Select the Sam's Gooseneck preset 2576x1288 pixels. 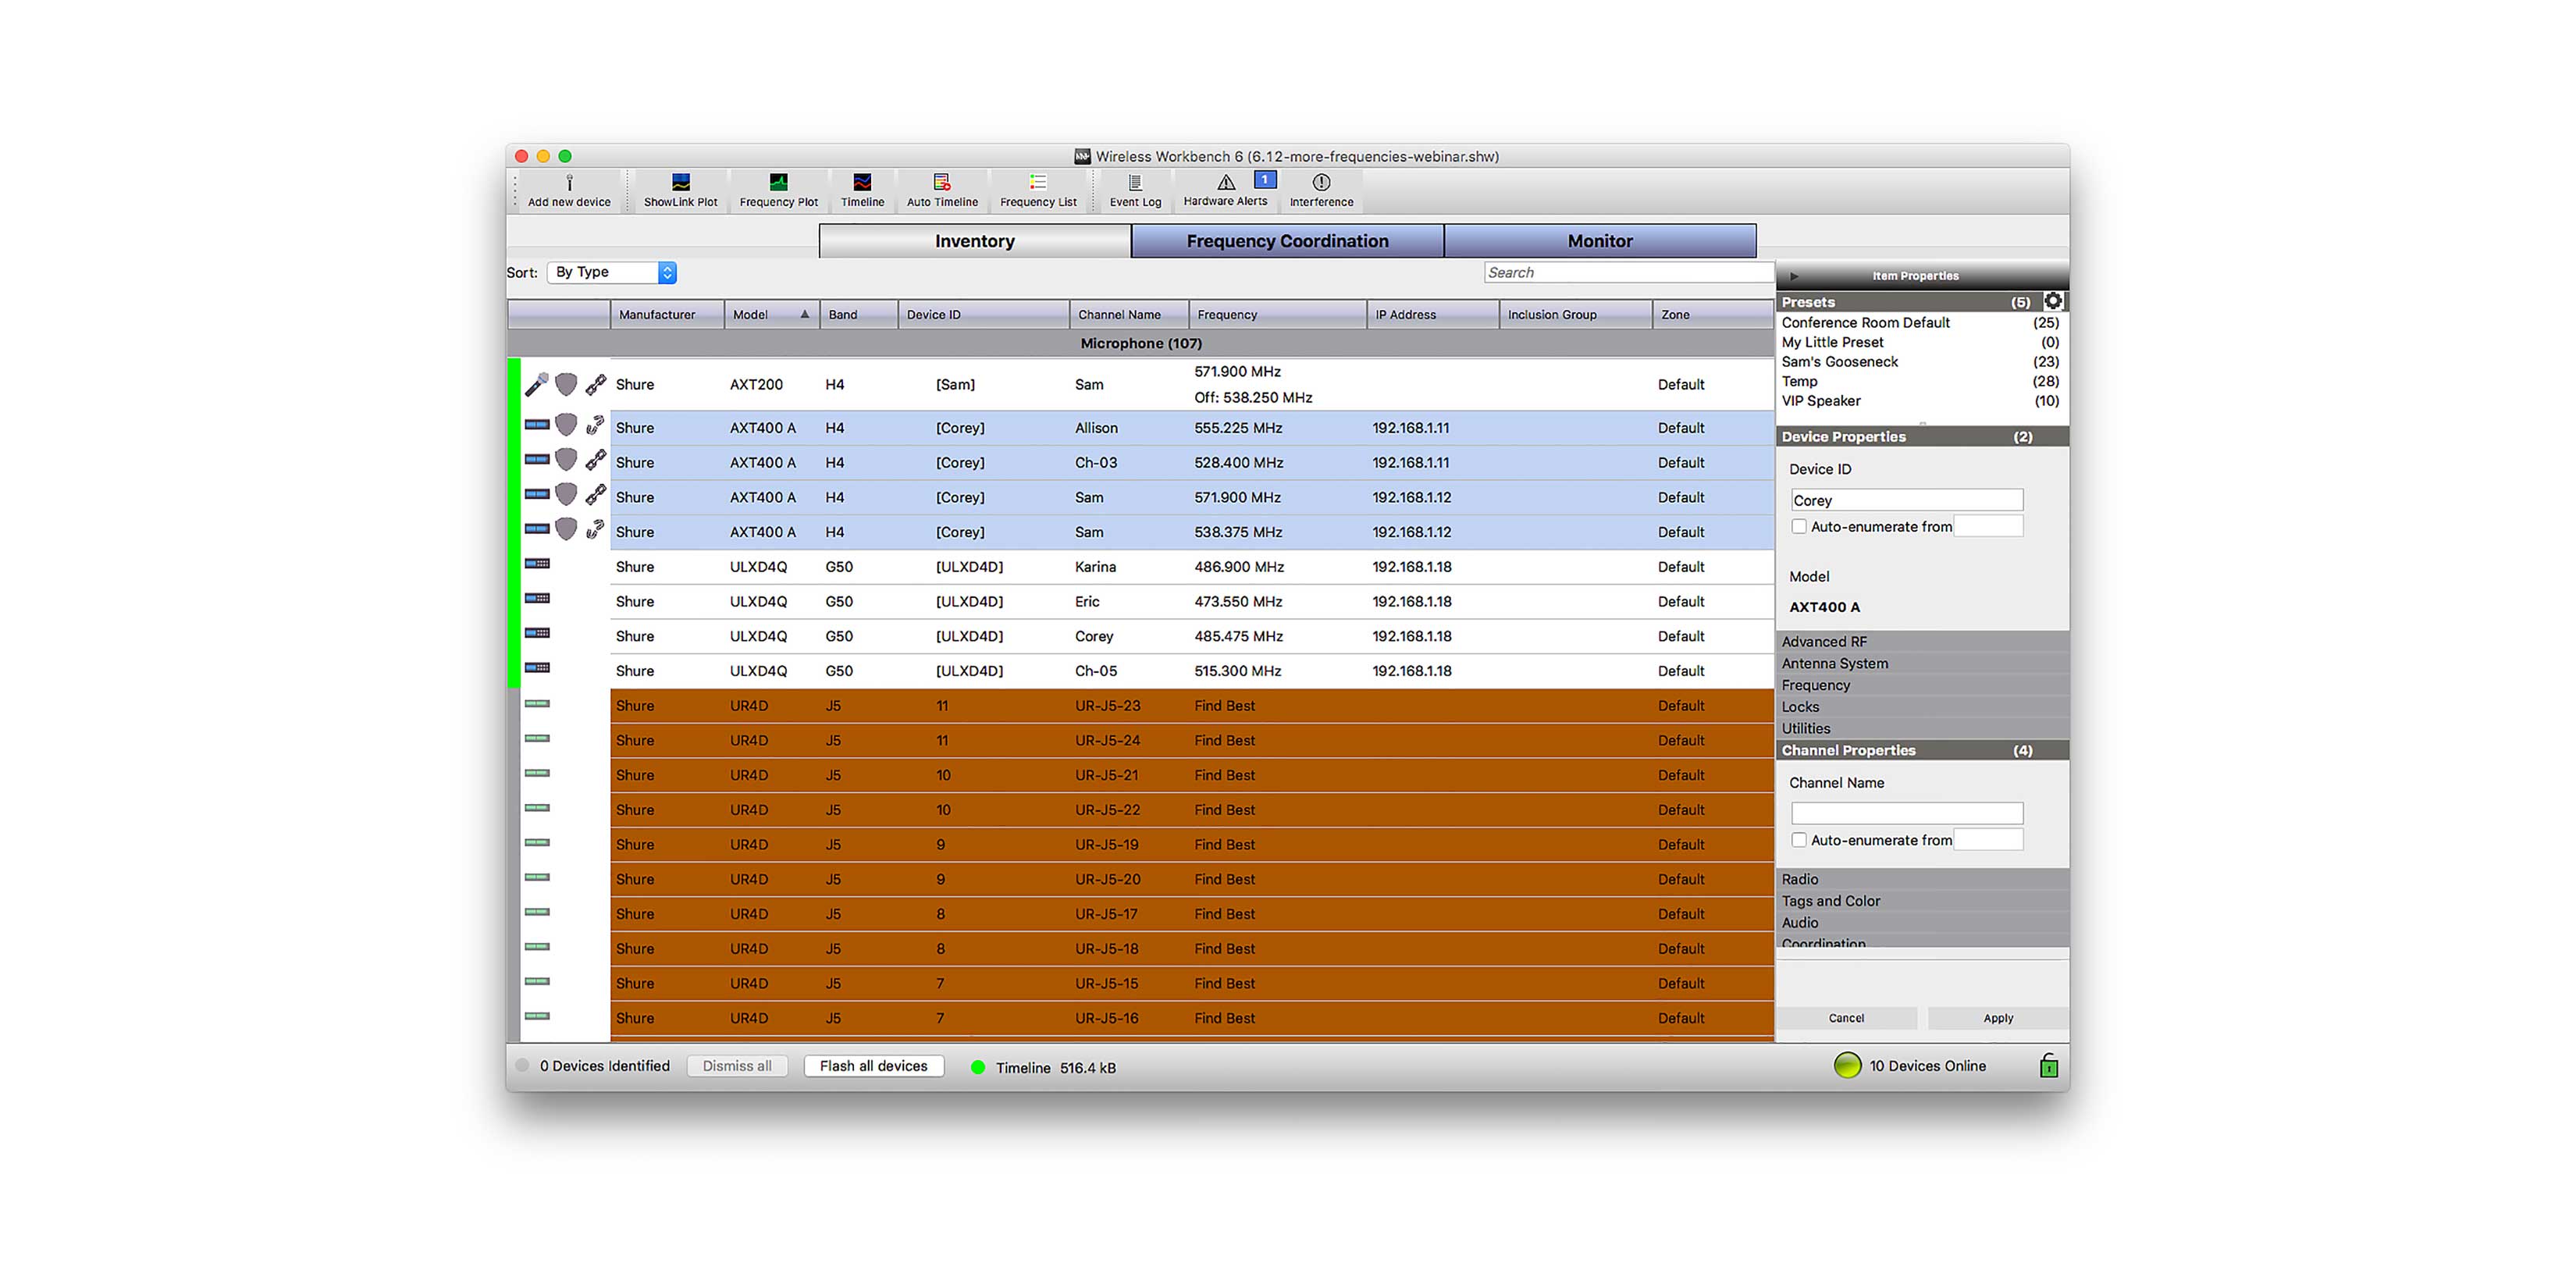1920,362
